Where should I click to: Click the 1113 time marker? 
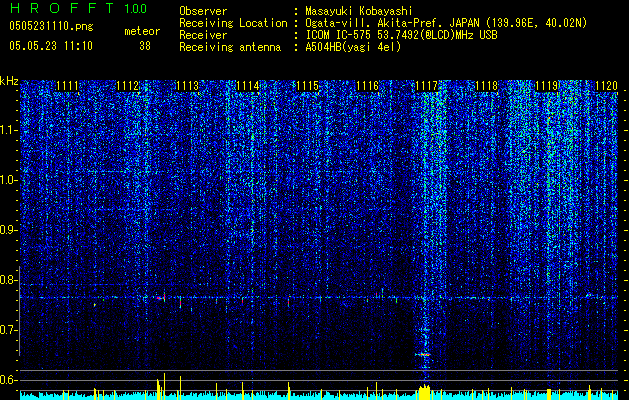[188, 86]
